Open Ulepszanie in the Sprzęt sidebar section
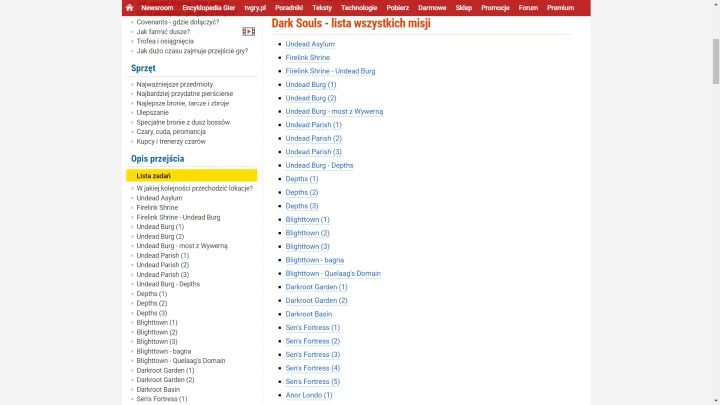The image size is (720, 405). point(153,112)
